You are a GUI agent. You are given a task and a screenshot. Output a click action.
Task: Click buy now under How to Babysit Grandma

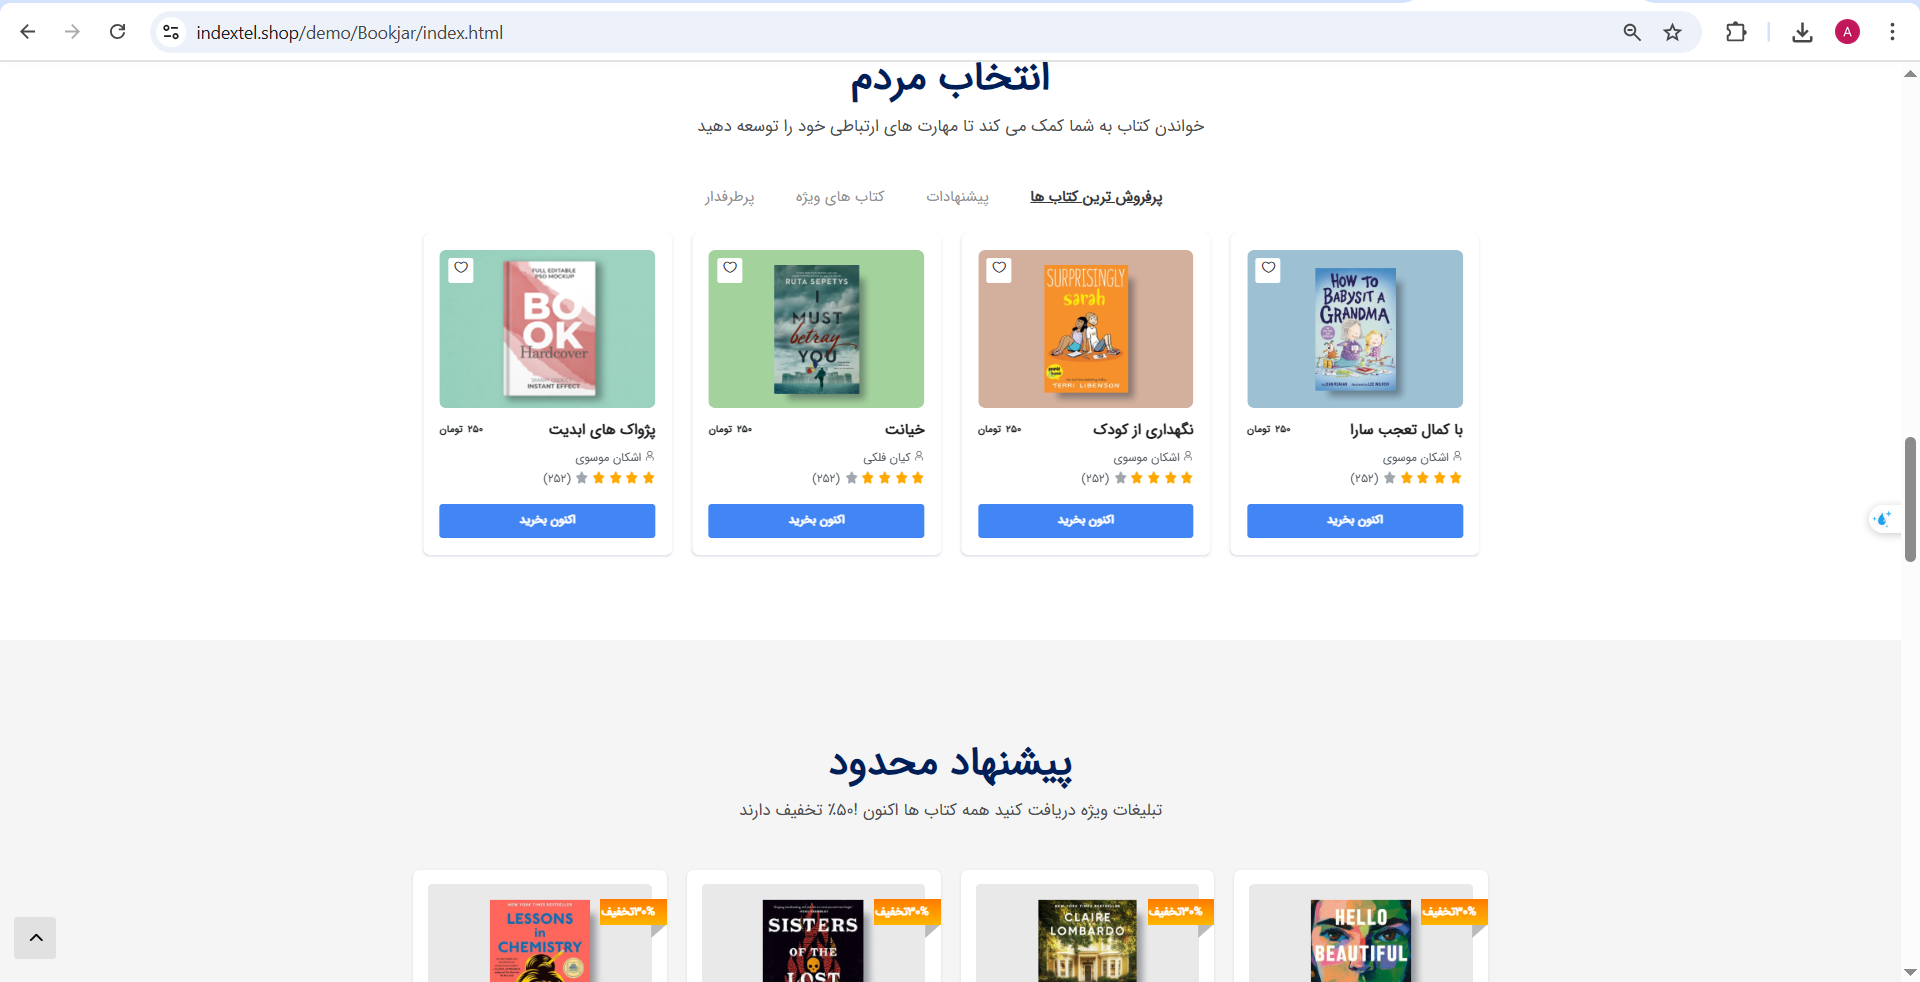pyautogui.click(x=1355, y=521)
